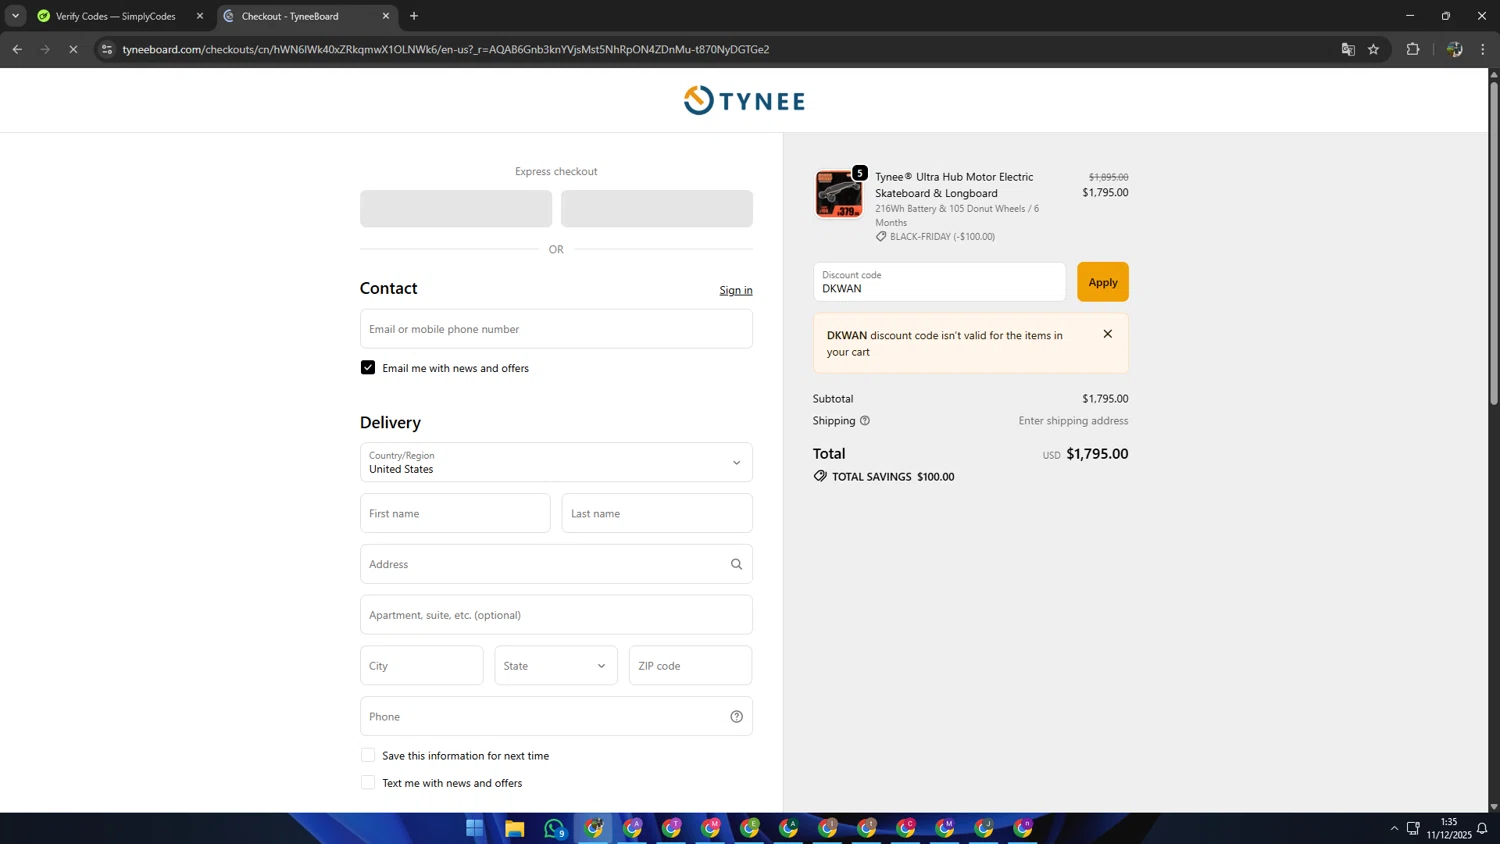Click the browser address bar URL
Screen dimensions: 1500x844
pos(445,49)
